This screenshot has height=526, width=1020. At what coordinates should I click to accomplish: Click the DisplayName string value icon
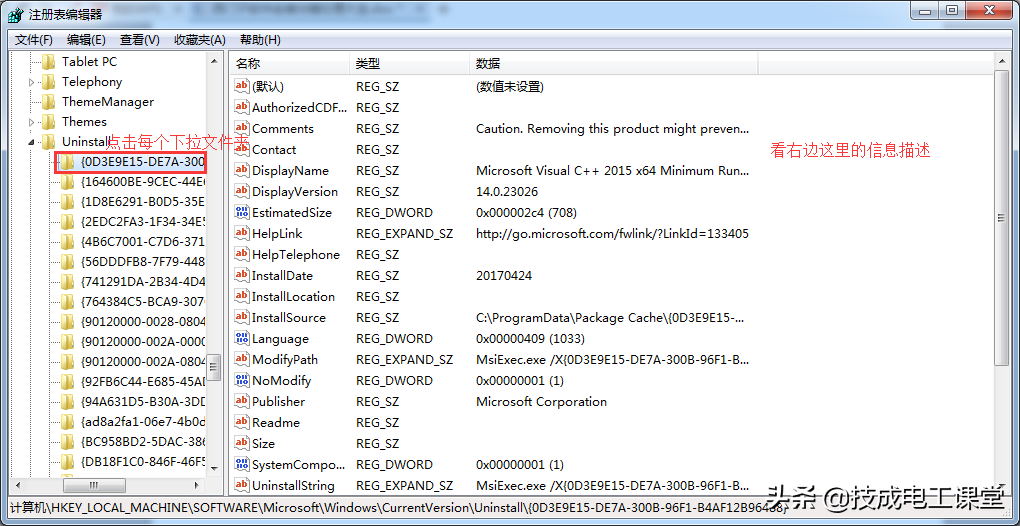pos(241,170)
